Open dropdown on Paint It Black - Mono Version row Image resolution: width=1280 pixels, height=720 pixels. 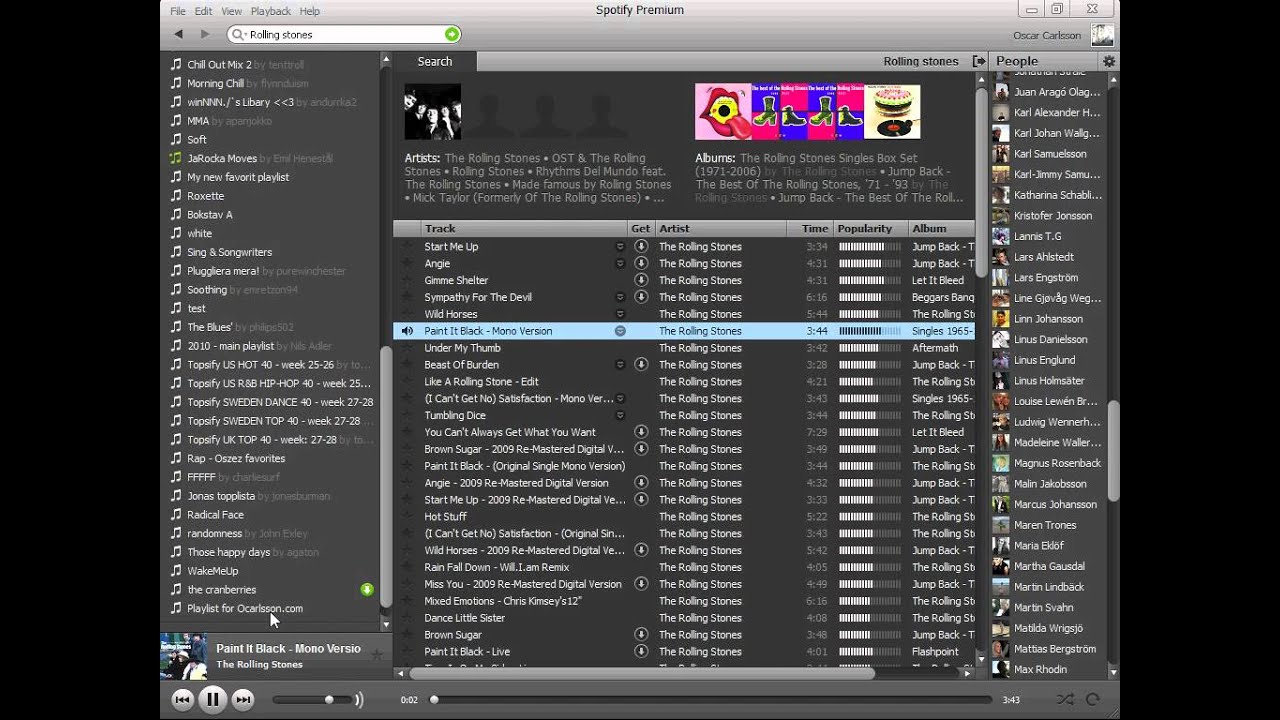[x=620, y=331]
